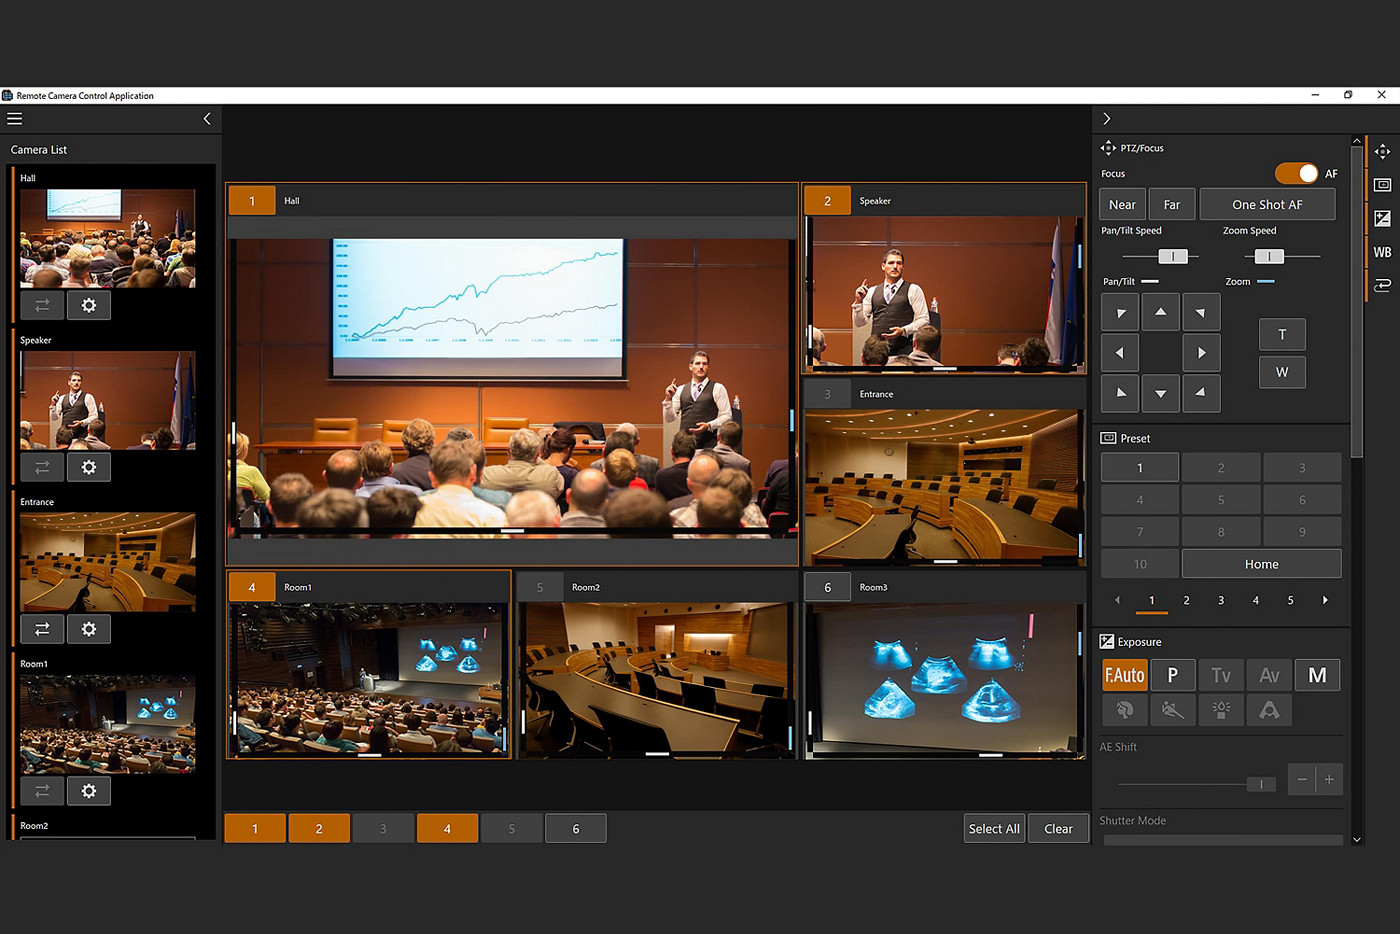1400x934 pixels.
Task: Open the hamburger menu
Action: point(14,119)
